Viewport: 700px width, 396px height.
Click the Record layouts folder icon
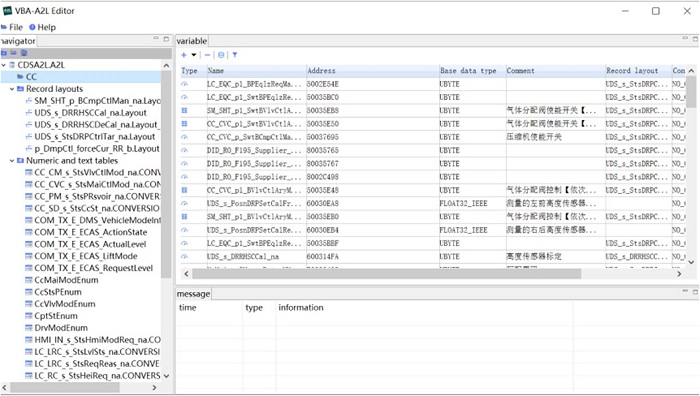21,89
